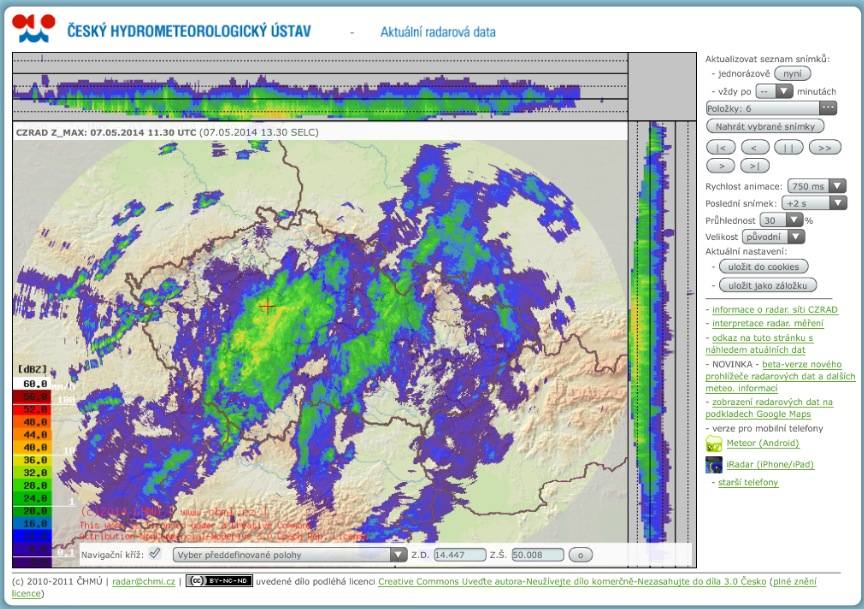The width and height of the screenshot is (864, 609).
Task: Click the 'o' button beside coordinates
Action: (x=580, y=554)
